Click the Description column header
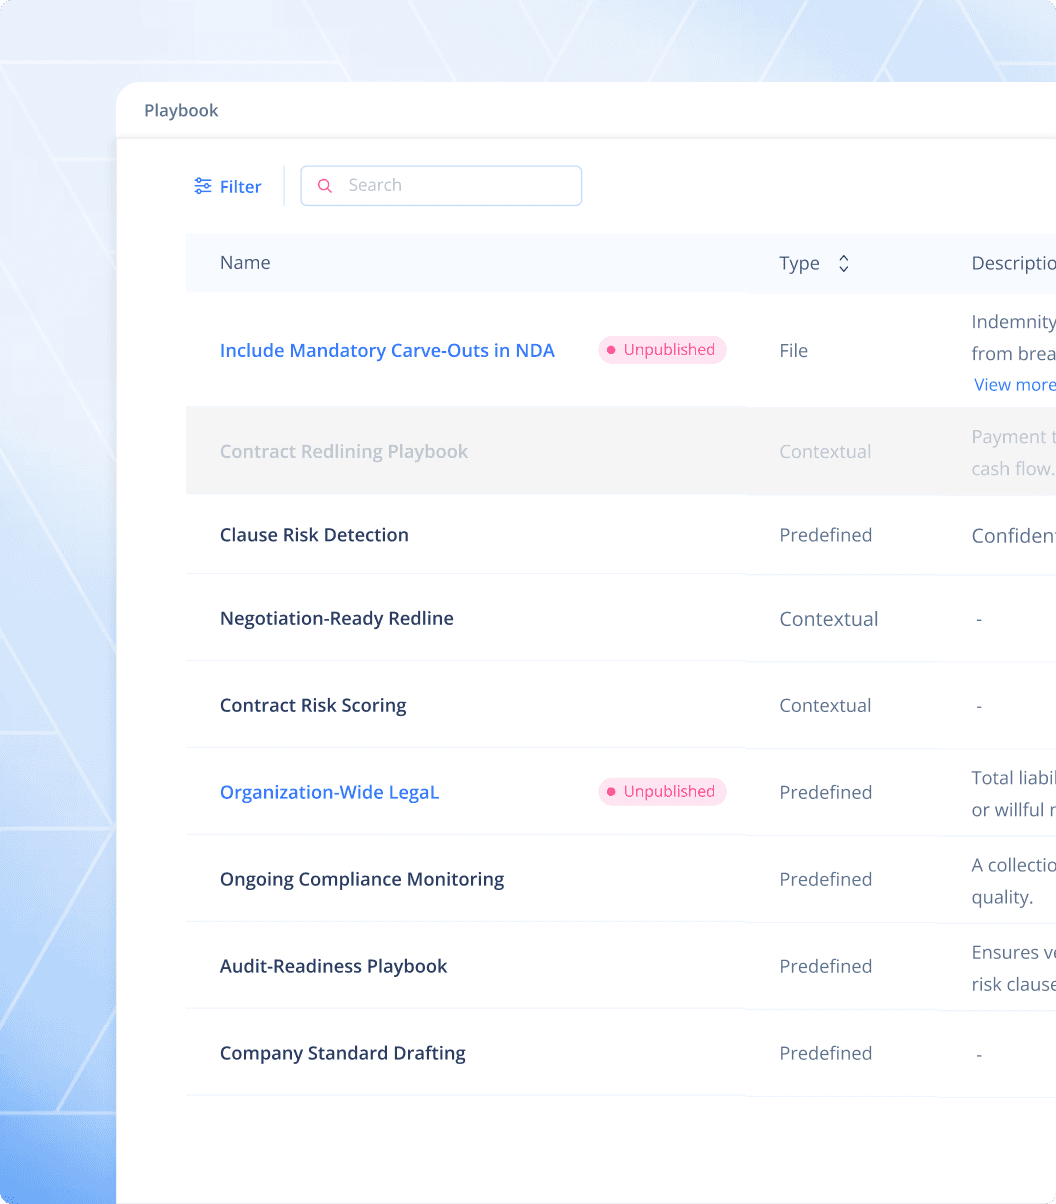The height and width of the screenshot is (1204, 1056). coord(1013,263)
